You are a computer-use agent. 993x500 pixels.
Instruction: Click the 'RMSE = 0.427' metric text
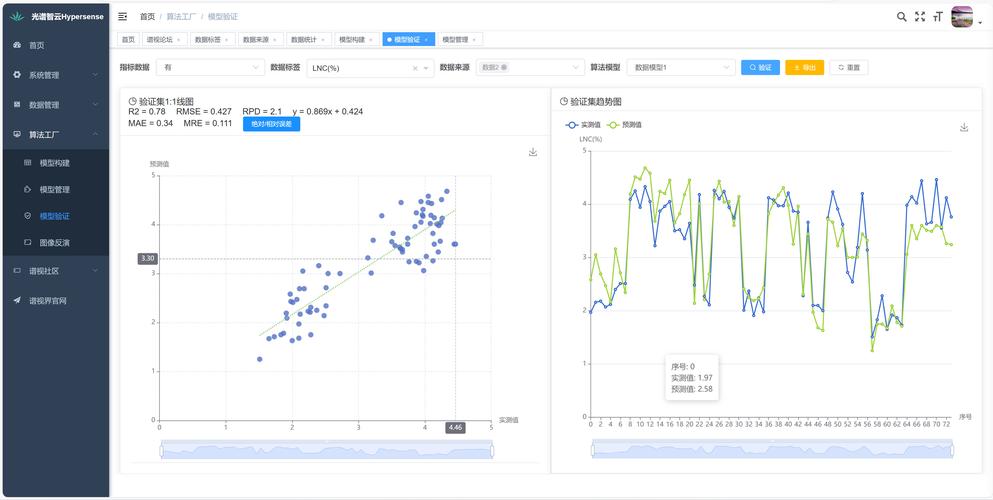pyautogui.click(x=204, y=111)
